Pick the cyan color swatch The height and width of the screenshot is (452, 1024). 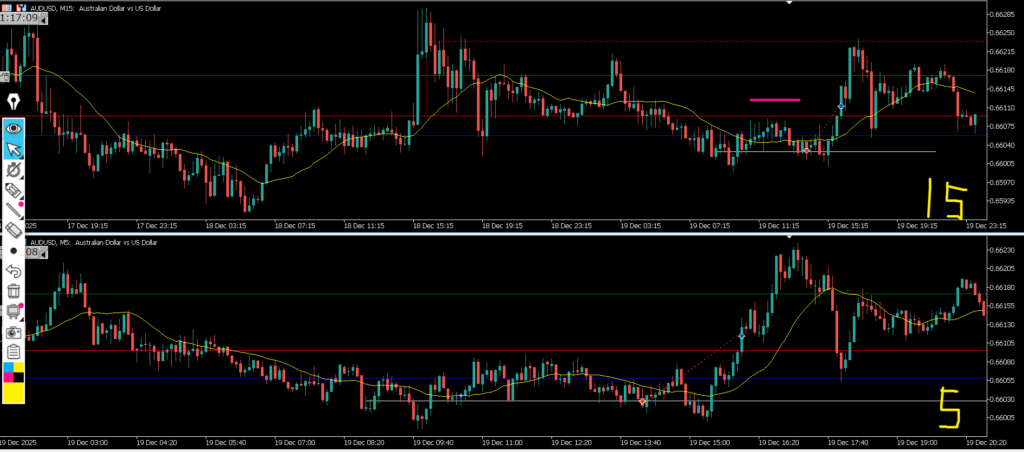click(9, 368)
